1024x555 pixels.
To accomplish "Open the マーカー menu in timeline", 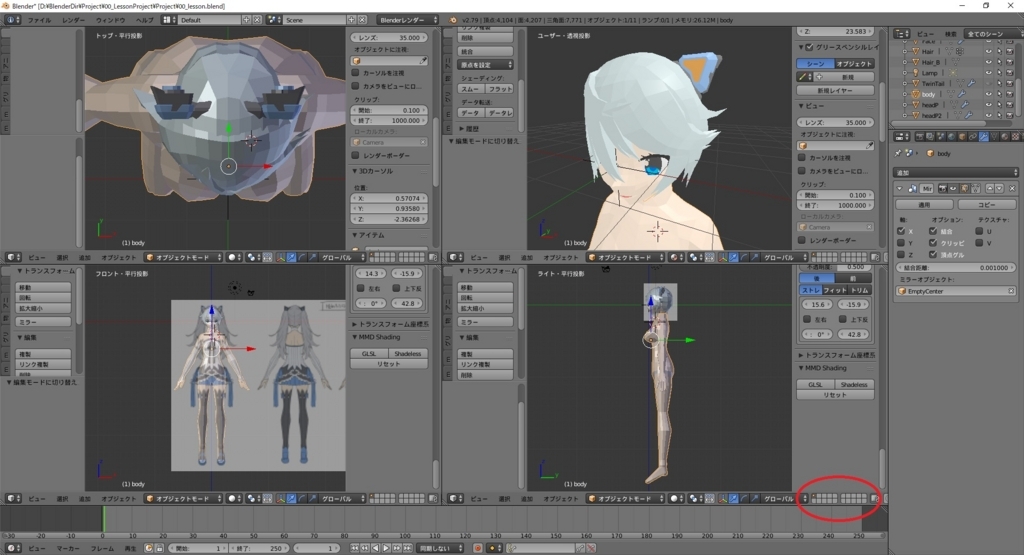I will (x=68, y=548).
